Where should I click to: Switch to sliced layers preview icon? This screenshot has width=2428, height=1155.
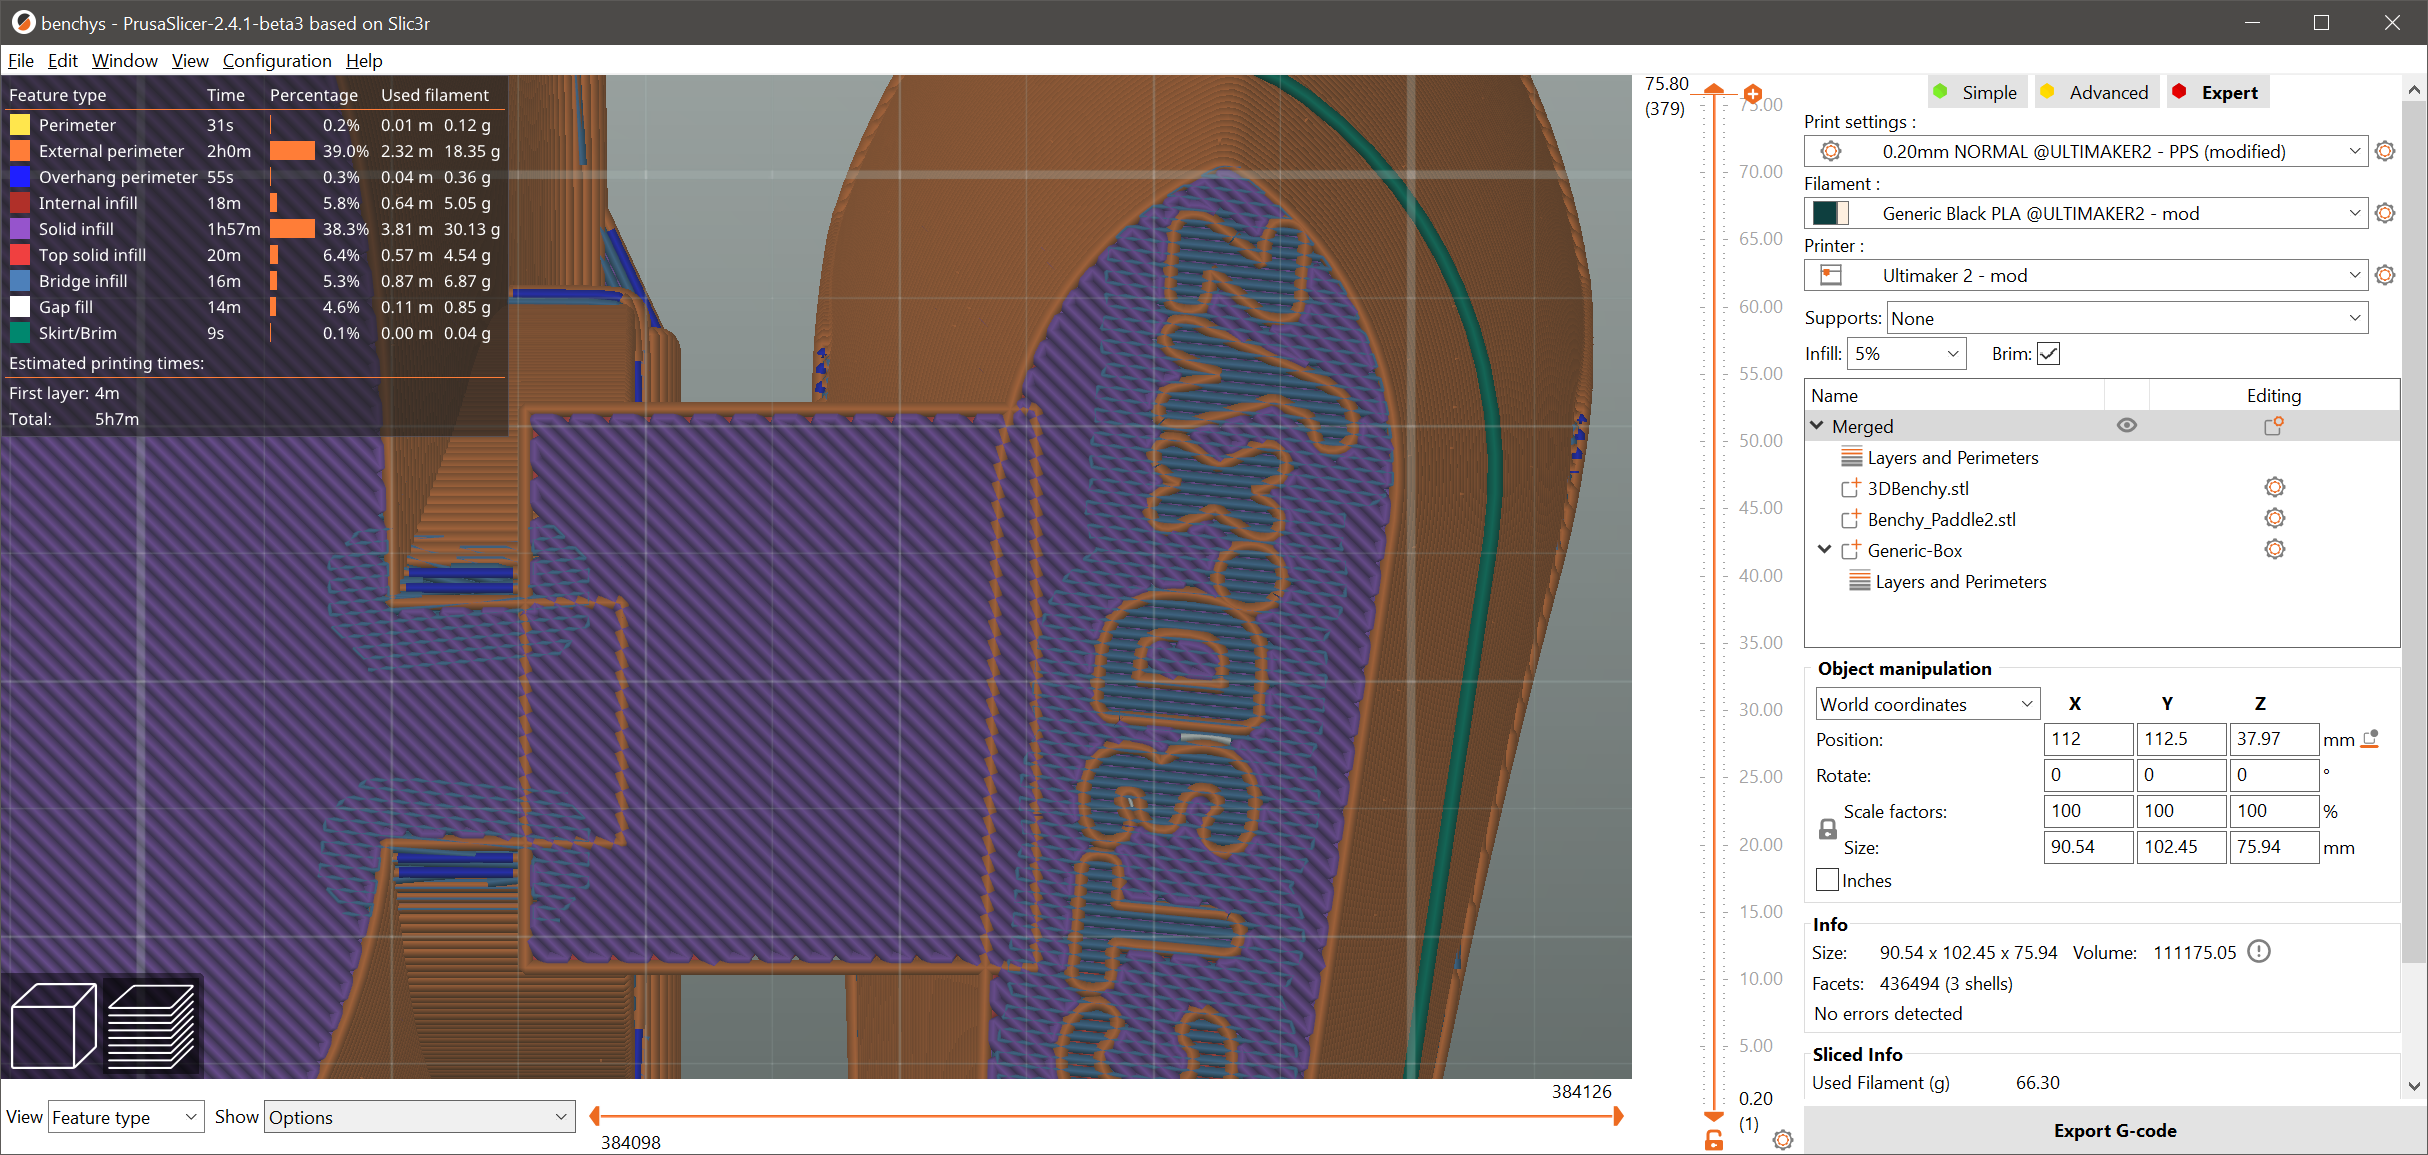pos(151,1025)
